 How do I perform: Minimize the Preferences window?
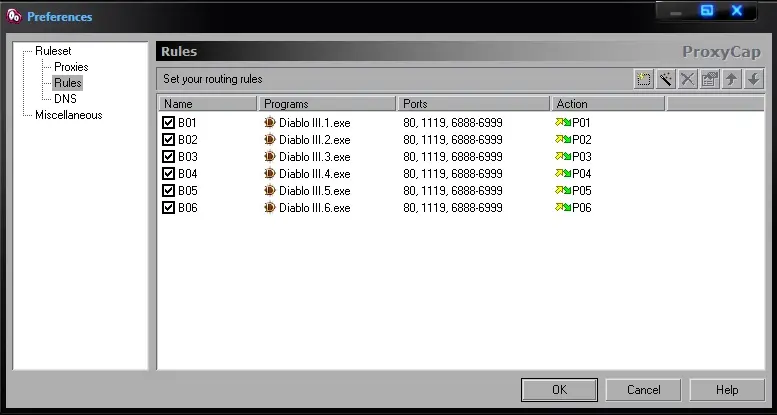[675, 11]
